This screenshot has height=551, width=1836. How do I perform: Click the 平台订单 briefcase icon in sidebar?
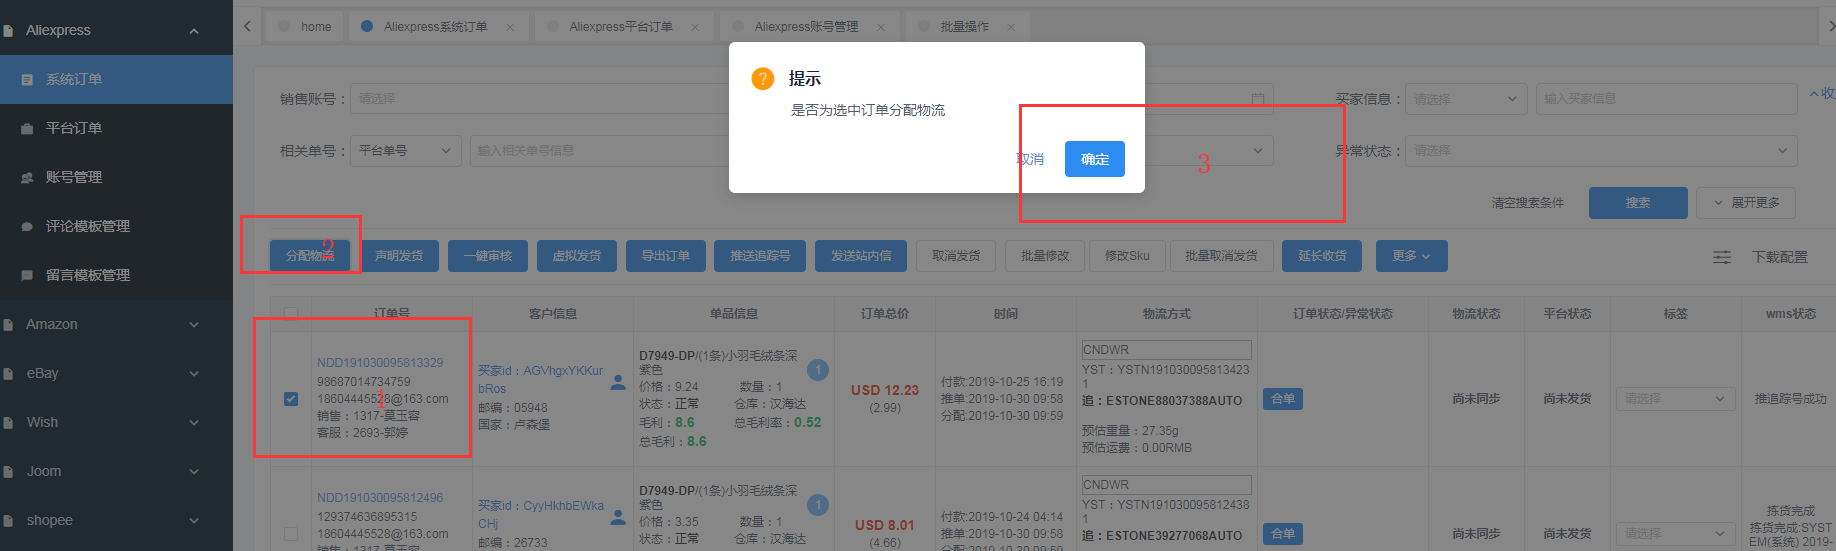click(27, 129)
